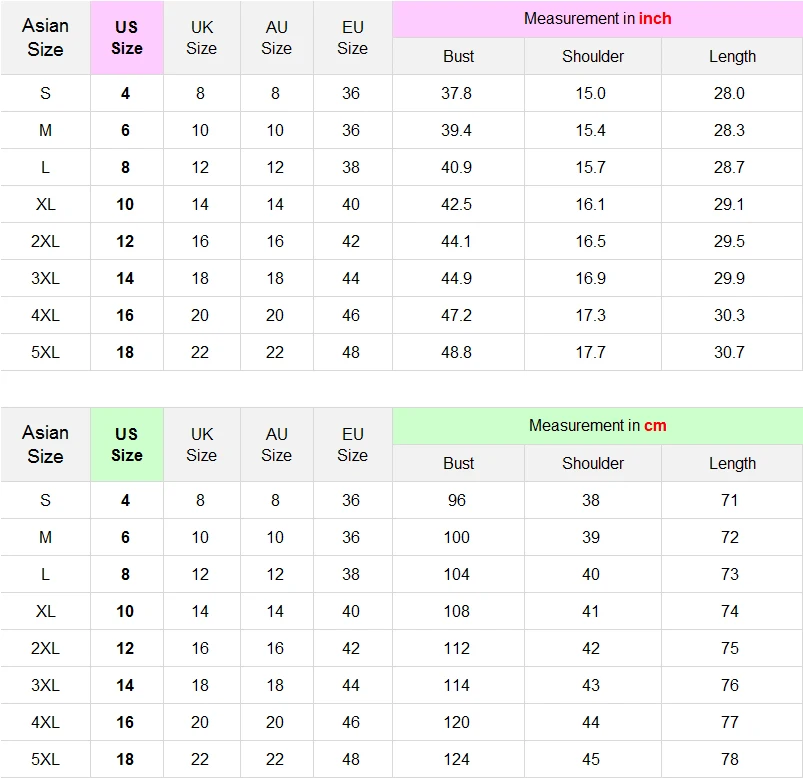The image size is (803, 778).
Task: Click length value 30.7 in inch table
Action: click(729, 352)
